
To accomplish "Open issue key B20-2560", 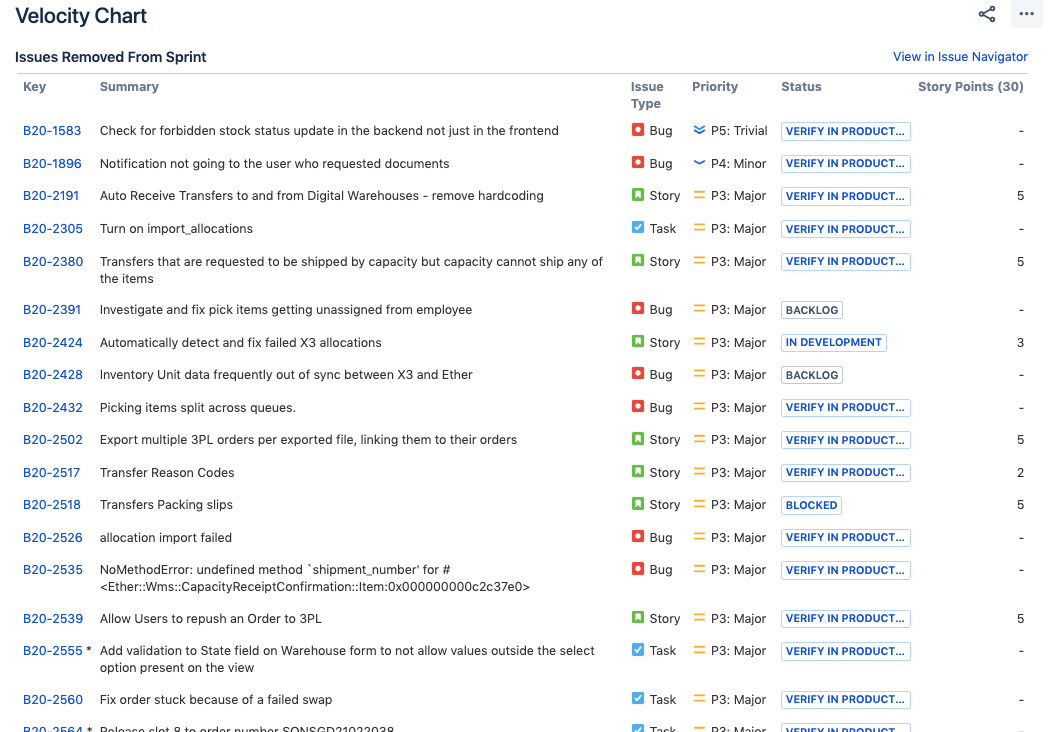I will pos(53,699).
